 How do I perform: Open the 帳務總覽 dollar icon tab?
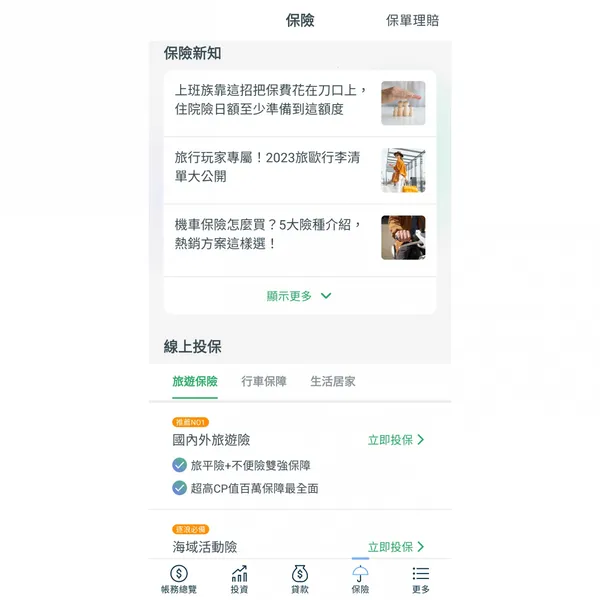(179, 574)
